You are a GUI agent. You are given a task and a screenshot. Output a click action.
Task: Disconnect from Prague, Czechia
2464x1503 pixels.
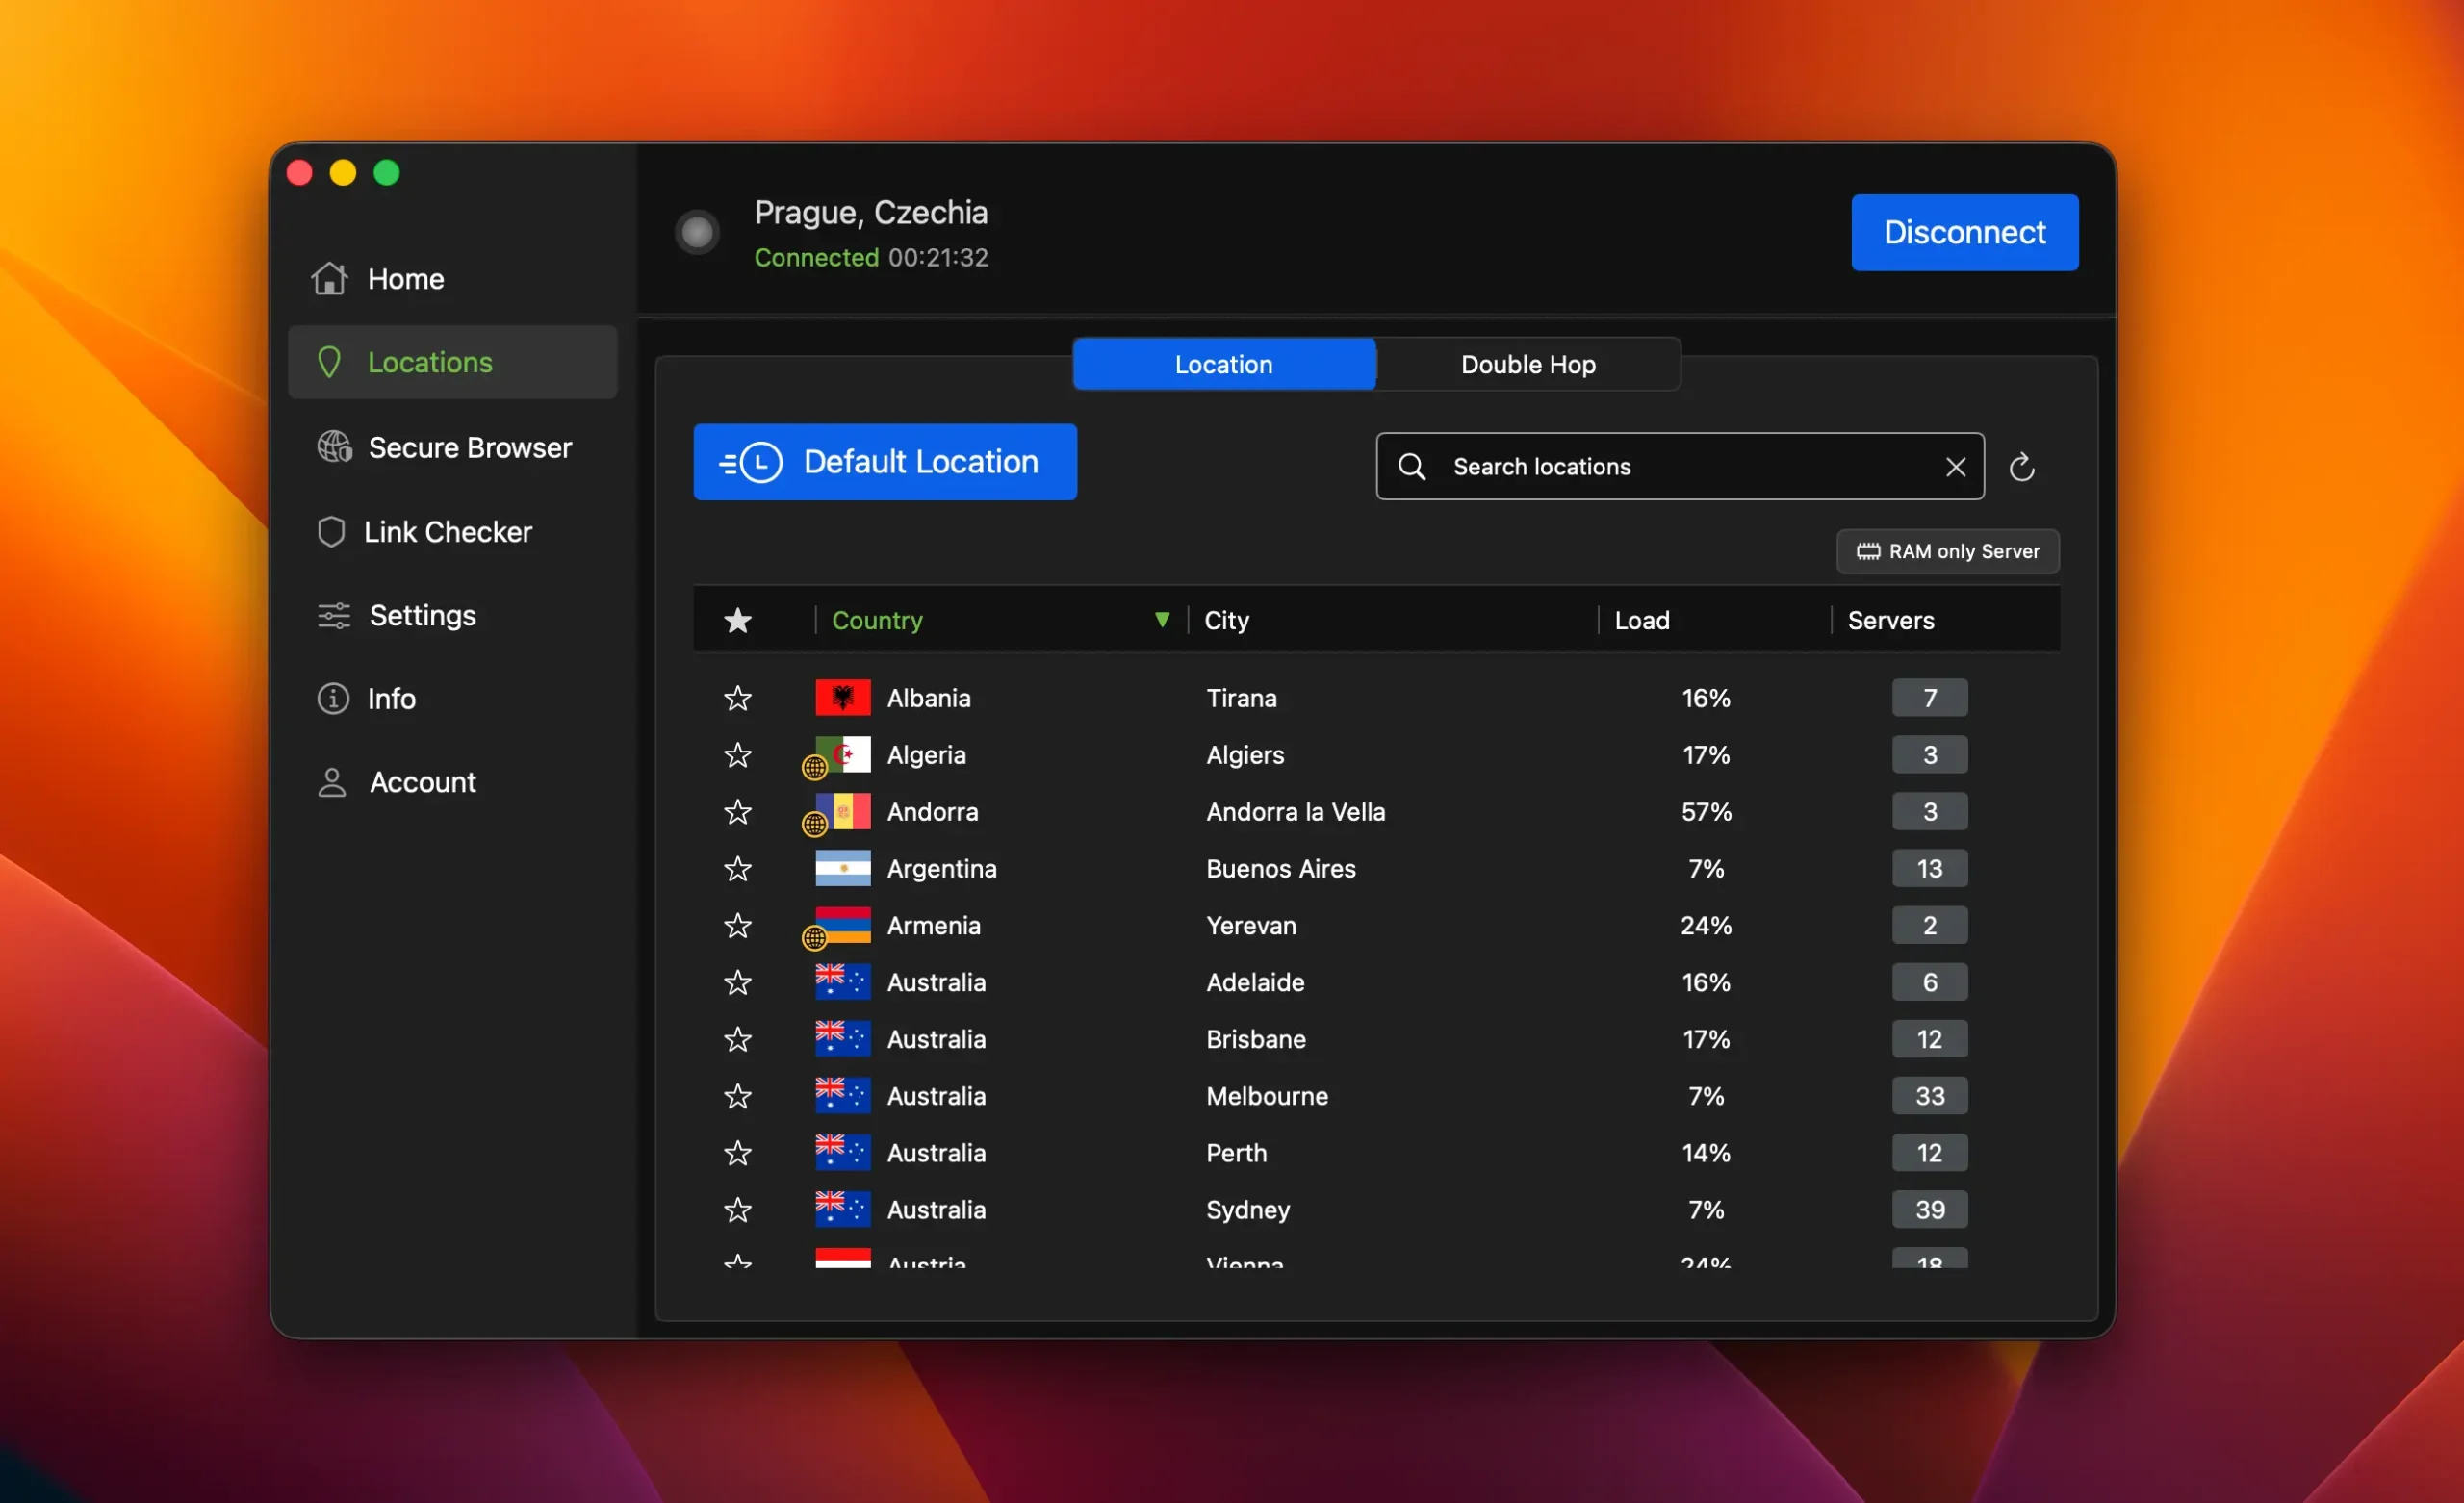[1963, 232]
